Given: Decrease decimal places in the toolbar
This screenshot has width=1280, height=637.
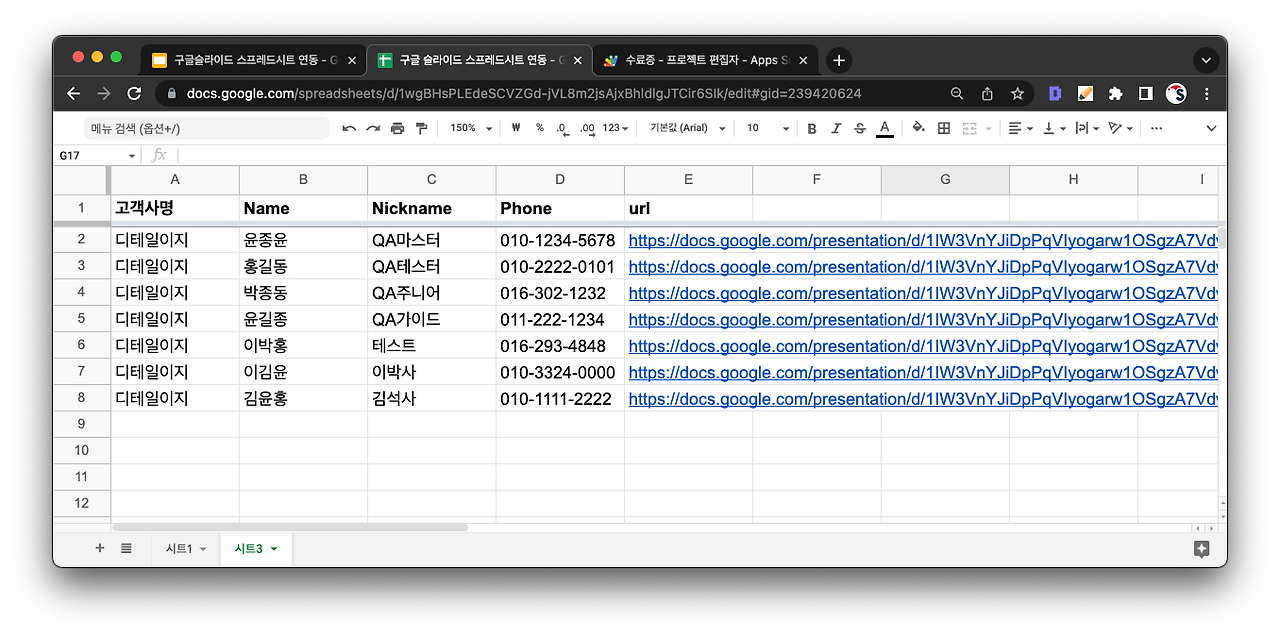Looking at the screenshot, I should pyautogui.click(x=563, y=128).
